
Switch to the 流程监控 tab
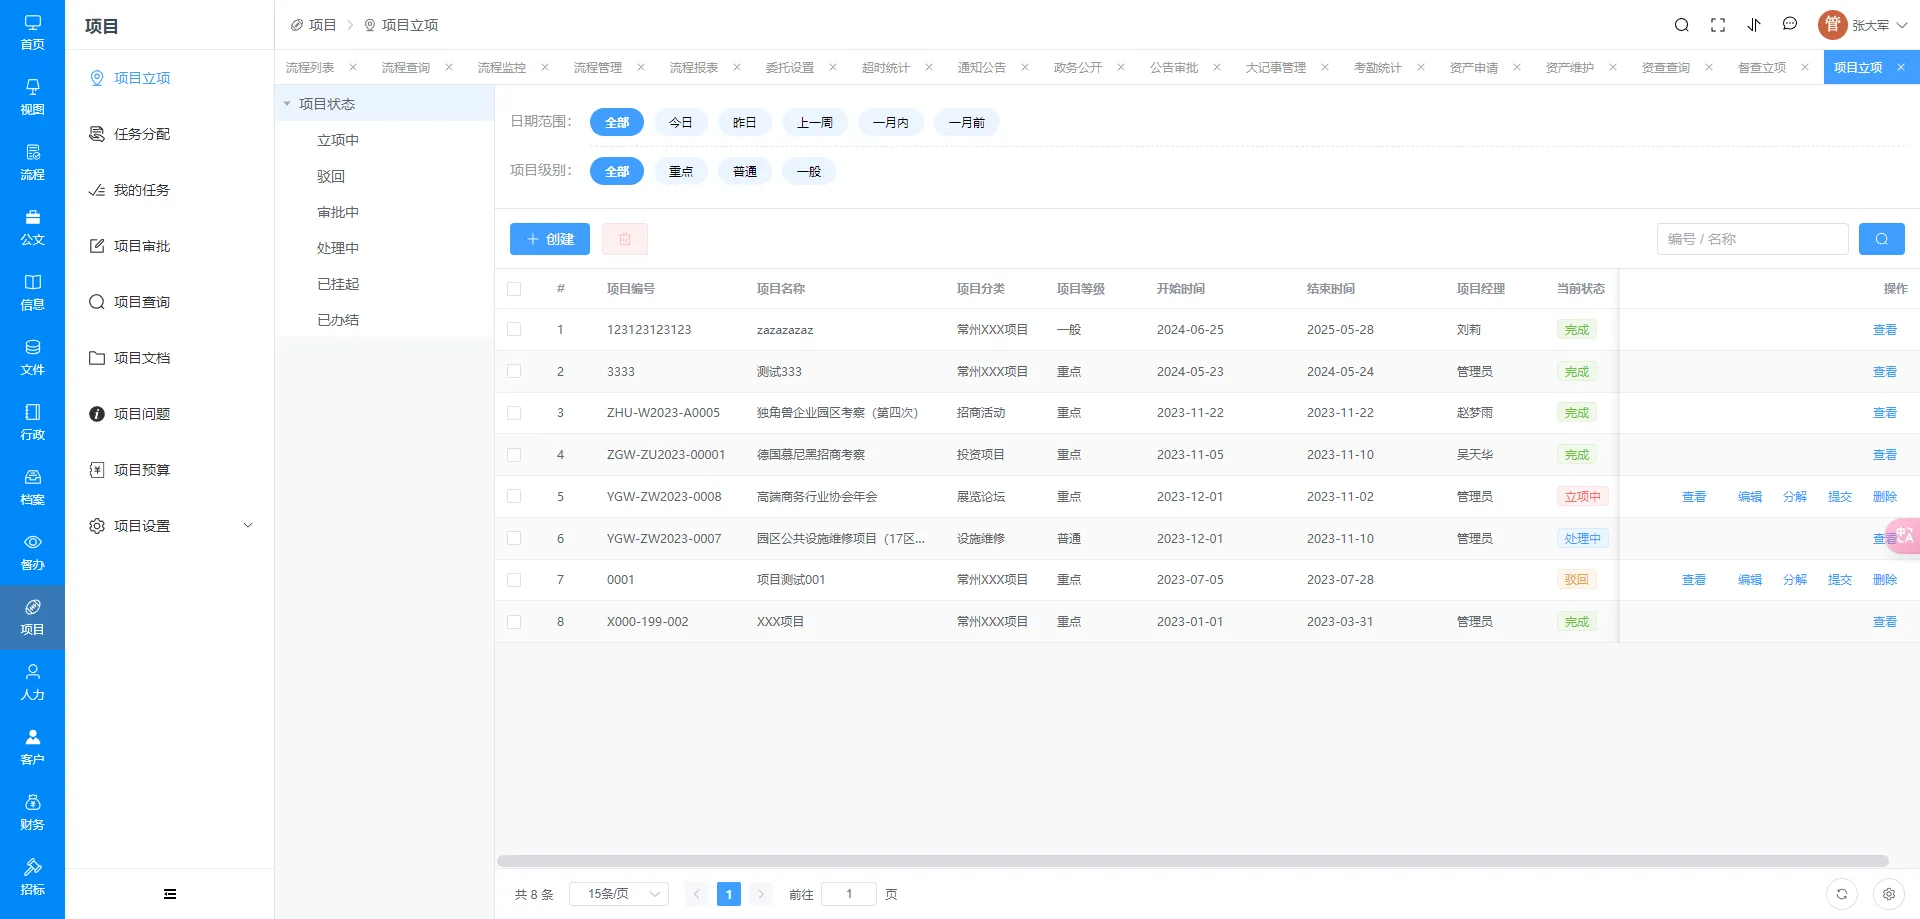pos(502,68)
